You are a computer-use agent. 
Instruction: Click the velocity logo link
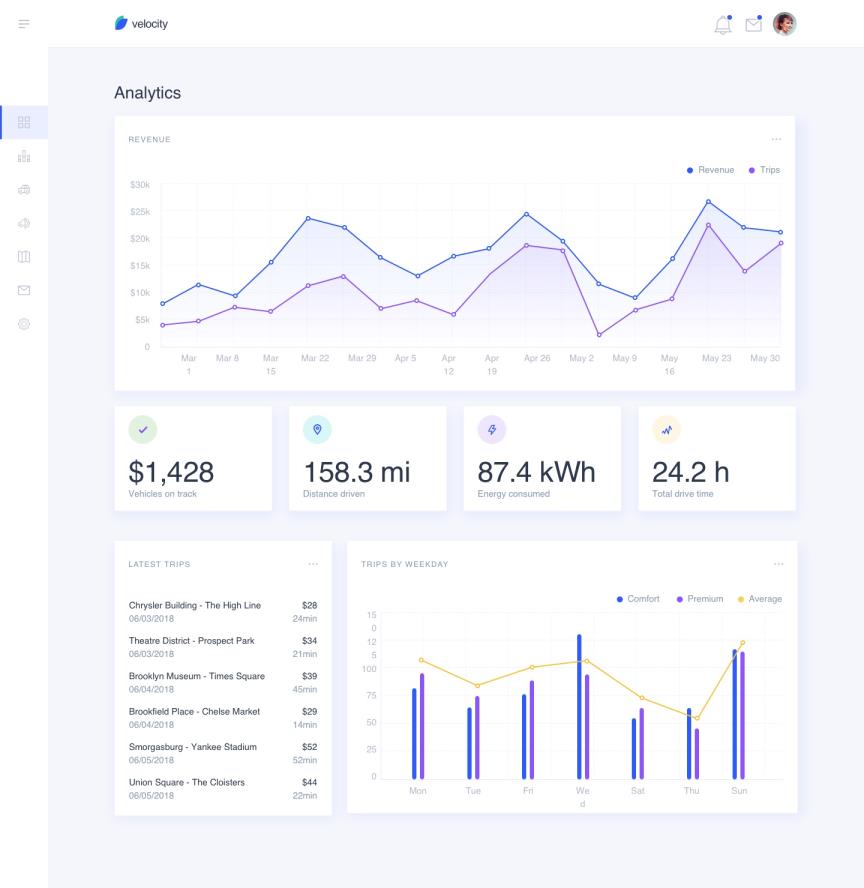click(142, 24)
